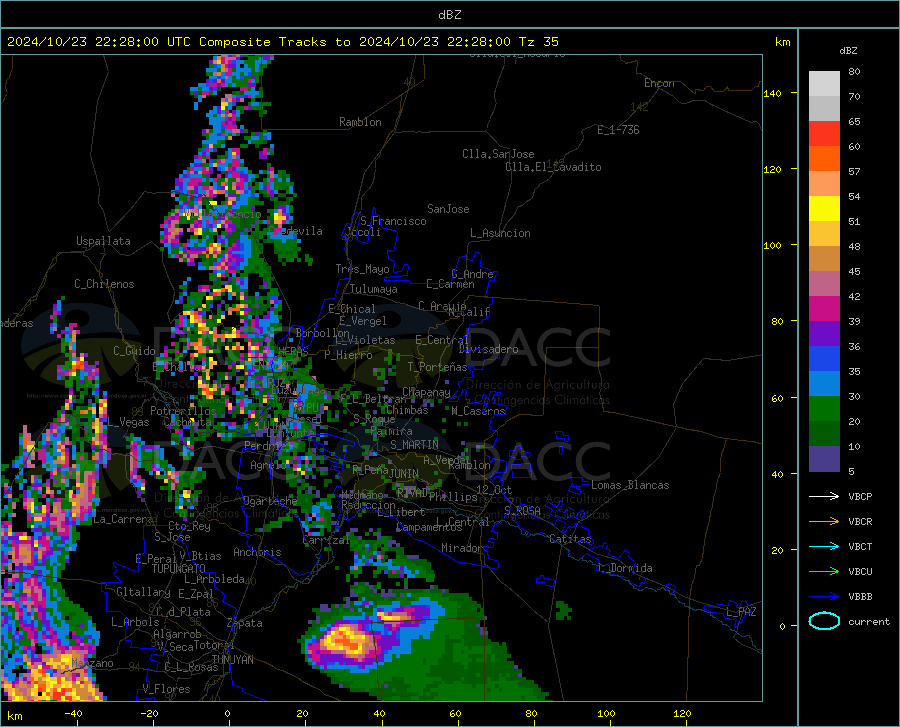Click the L_PAZ map label
The height and width of the screenshot is (727, 900).
click(741, 612)
